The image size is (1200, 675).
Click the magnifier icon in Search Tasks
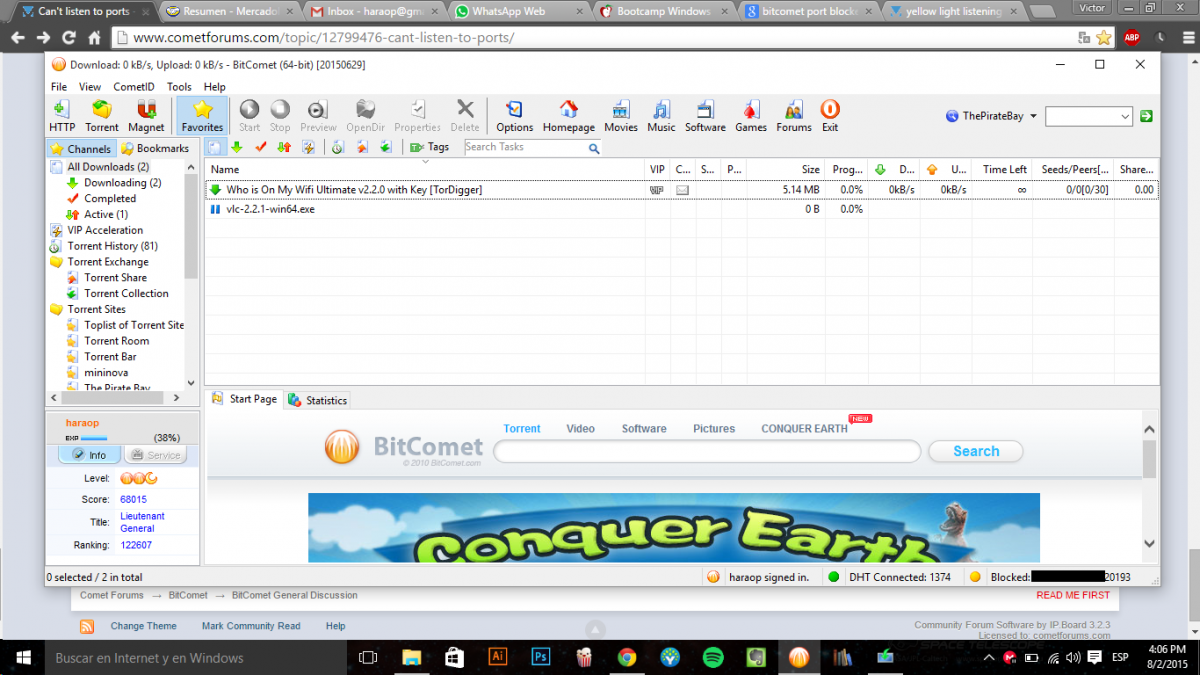click(x=594, y=148)
